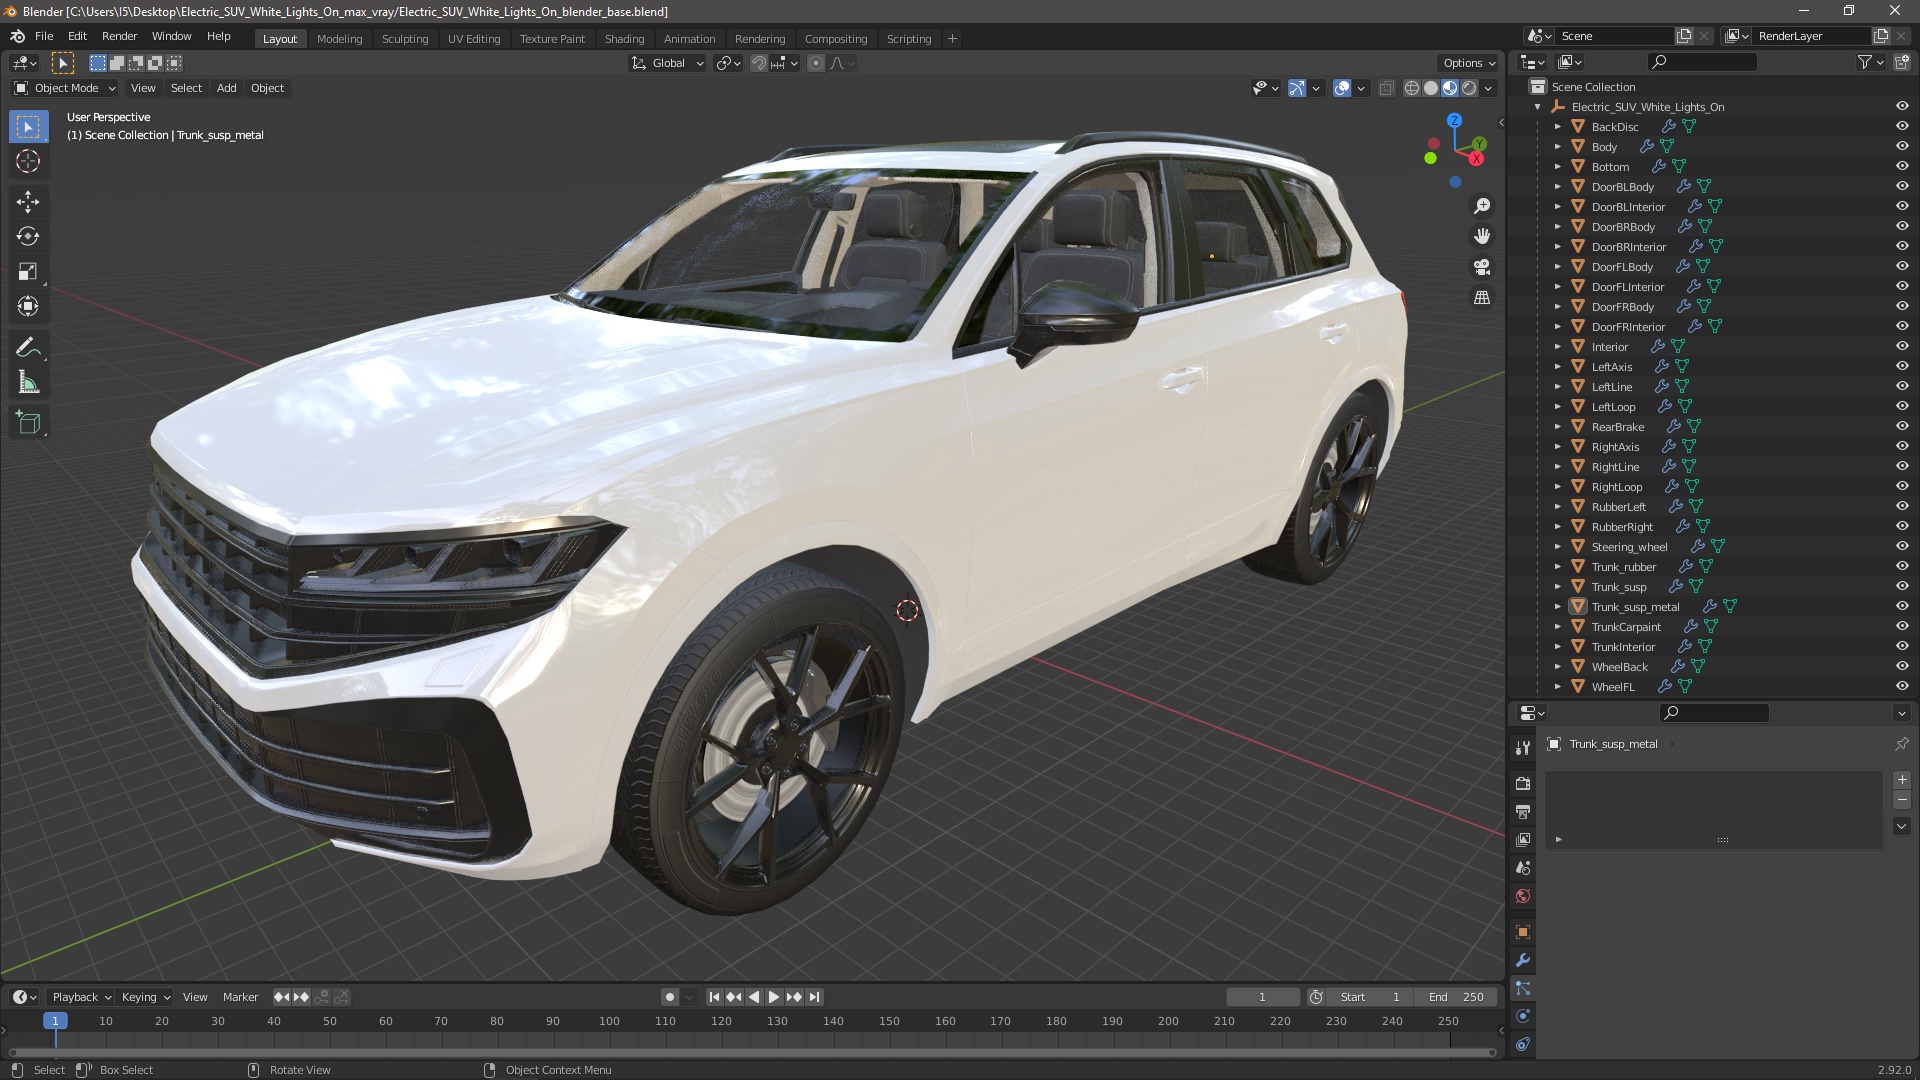Click the Scene name field
This screenshot has height=1080, width=1920.
click(1615, 36)
